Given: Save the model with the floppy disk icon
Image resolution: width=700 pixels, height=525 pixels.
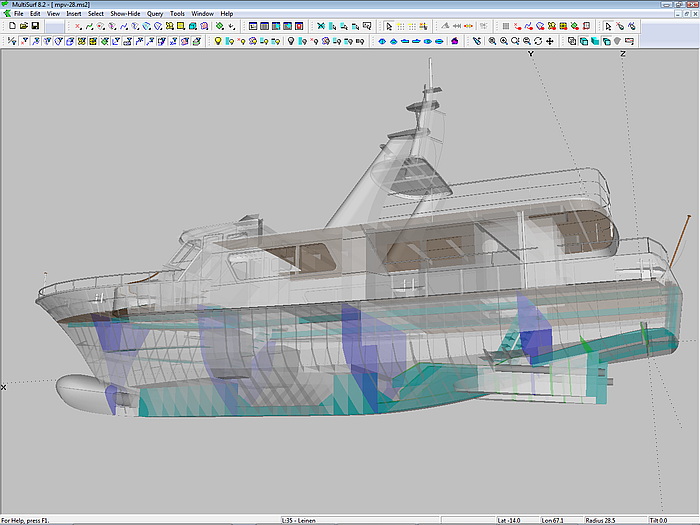Looking at the screenshot, I should point(35,26).
